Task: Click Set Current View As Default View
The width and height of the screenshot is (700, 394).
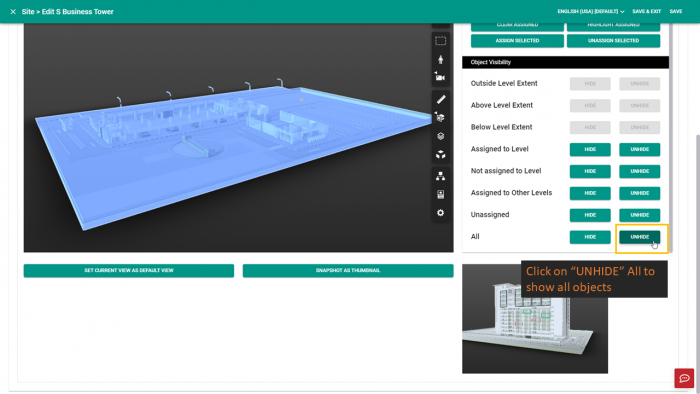Action: (x=129, y=270)
